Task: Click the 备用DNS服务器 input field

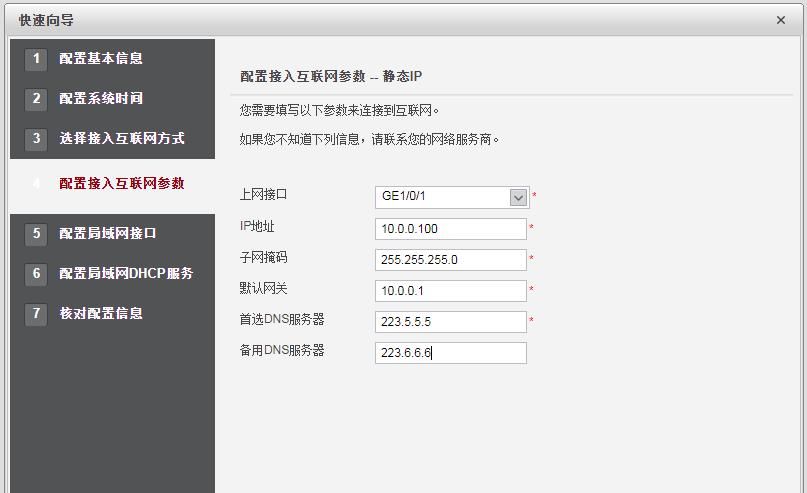Action: [450, 353]
